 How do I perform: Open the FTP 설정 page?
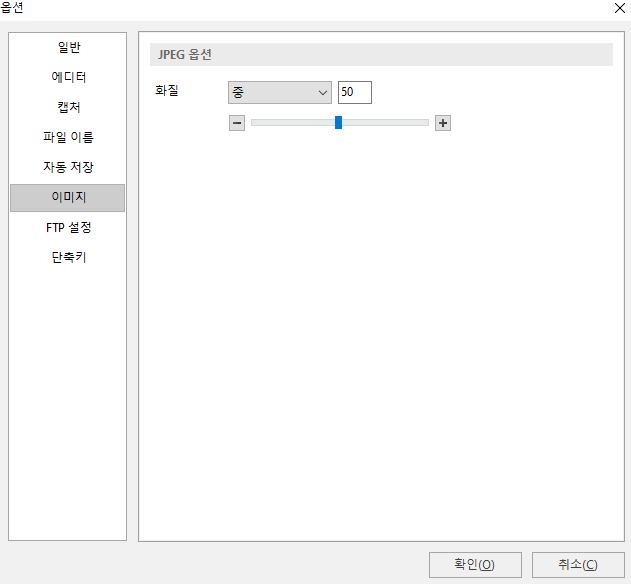coord(68,227)
